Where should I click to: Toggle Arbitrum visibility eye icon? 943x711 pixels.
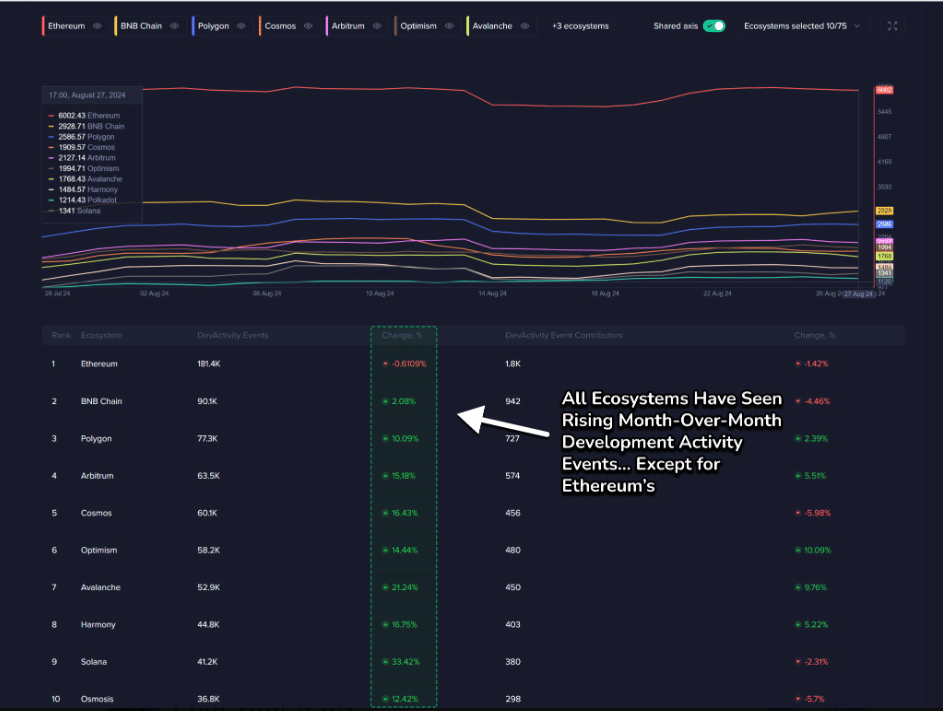[x=377, y=26]
